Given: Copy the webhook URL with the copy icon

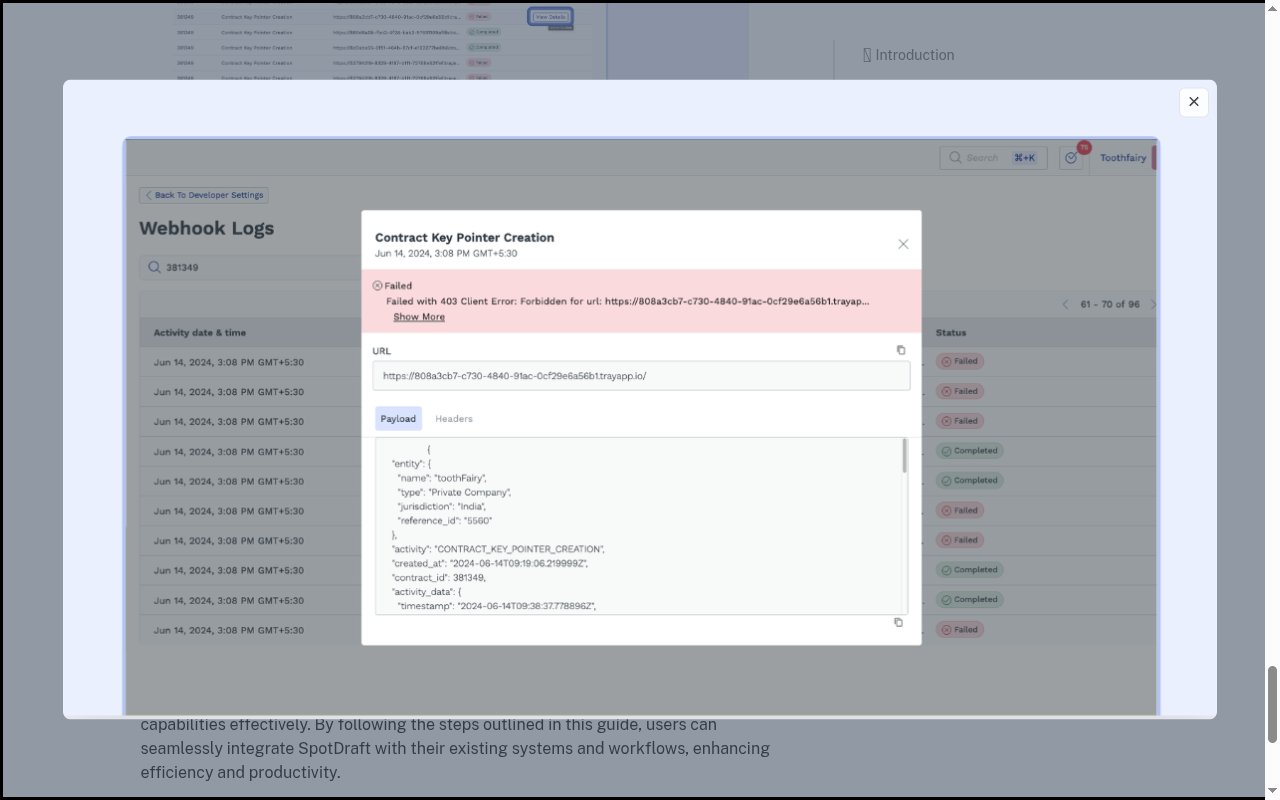Looking at the screenshot, I should [901, 350].
